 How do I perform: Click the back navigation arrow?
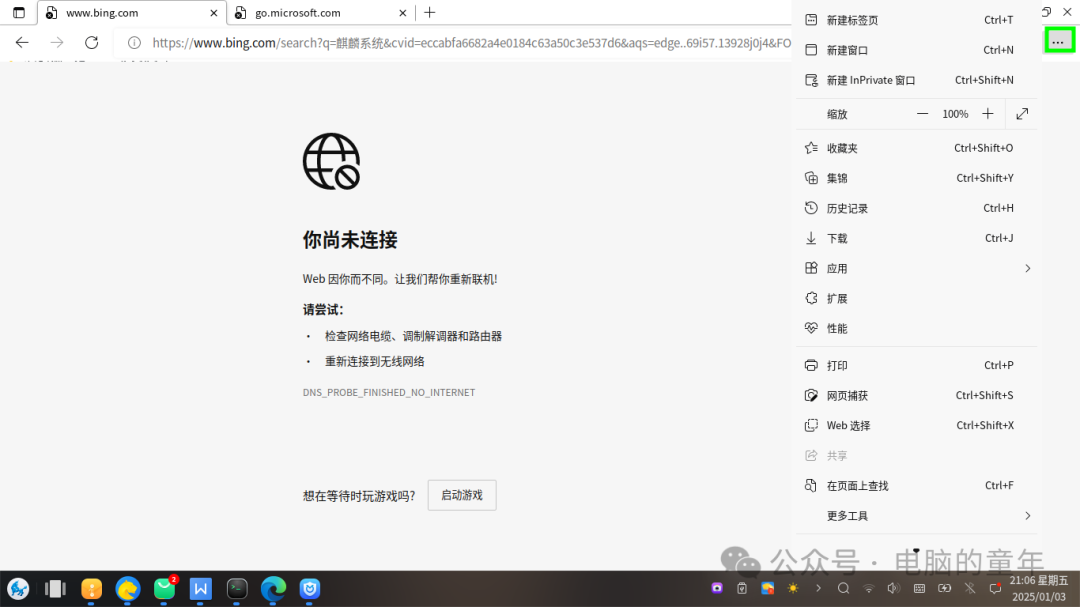click(21, 43)
